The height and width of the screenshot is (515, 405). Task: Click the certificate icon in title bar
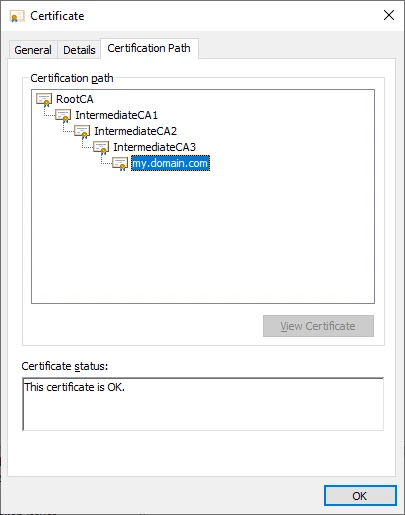[x=17, y=16]
